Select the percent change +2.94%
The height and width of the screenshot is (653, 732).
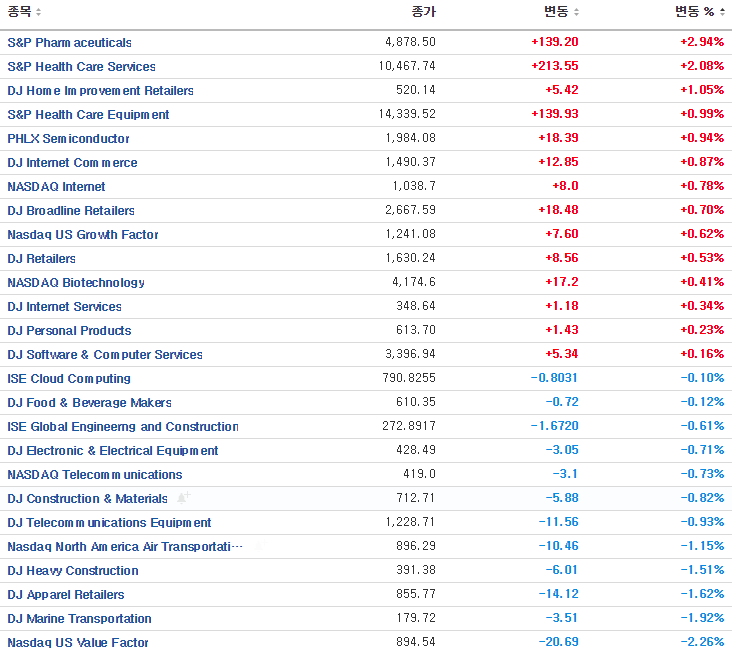click(702, 42)
